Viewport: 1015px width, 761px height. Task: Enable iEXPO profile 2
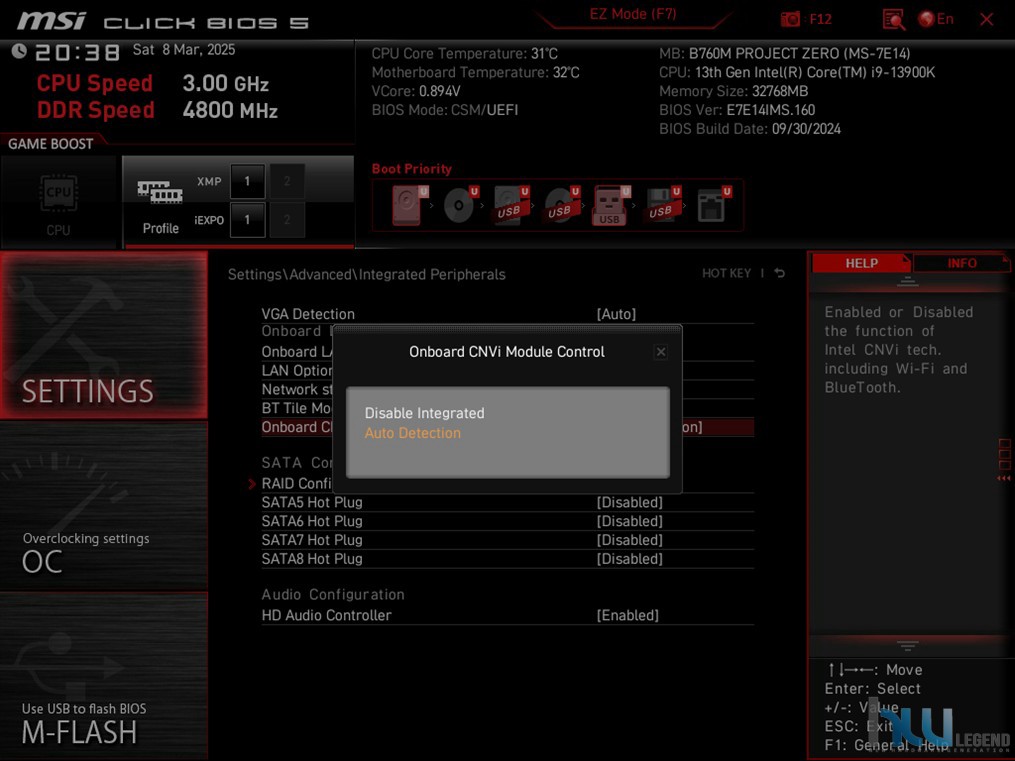point(287,220)
